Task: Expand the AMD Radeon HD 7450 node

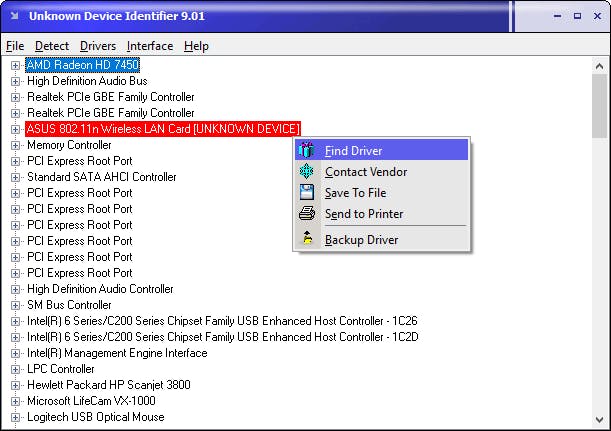Action: coord(15,65)
